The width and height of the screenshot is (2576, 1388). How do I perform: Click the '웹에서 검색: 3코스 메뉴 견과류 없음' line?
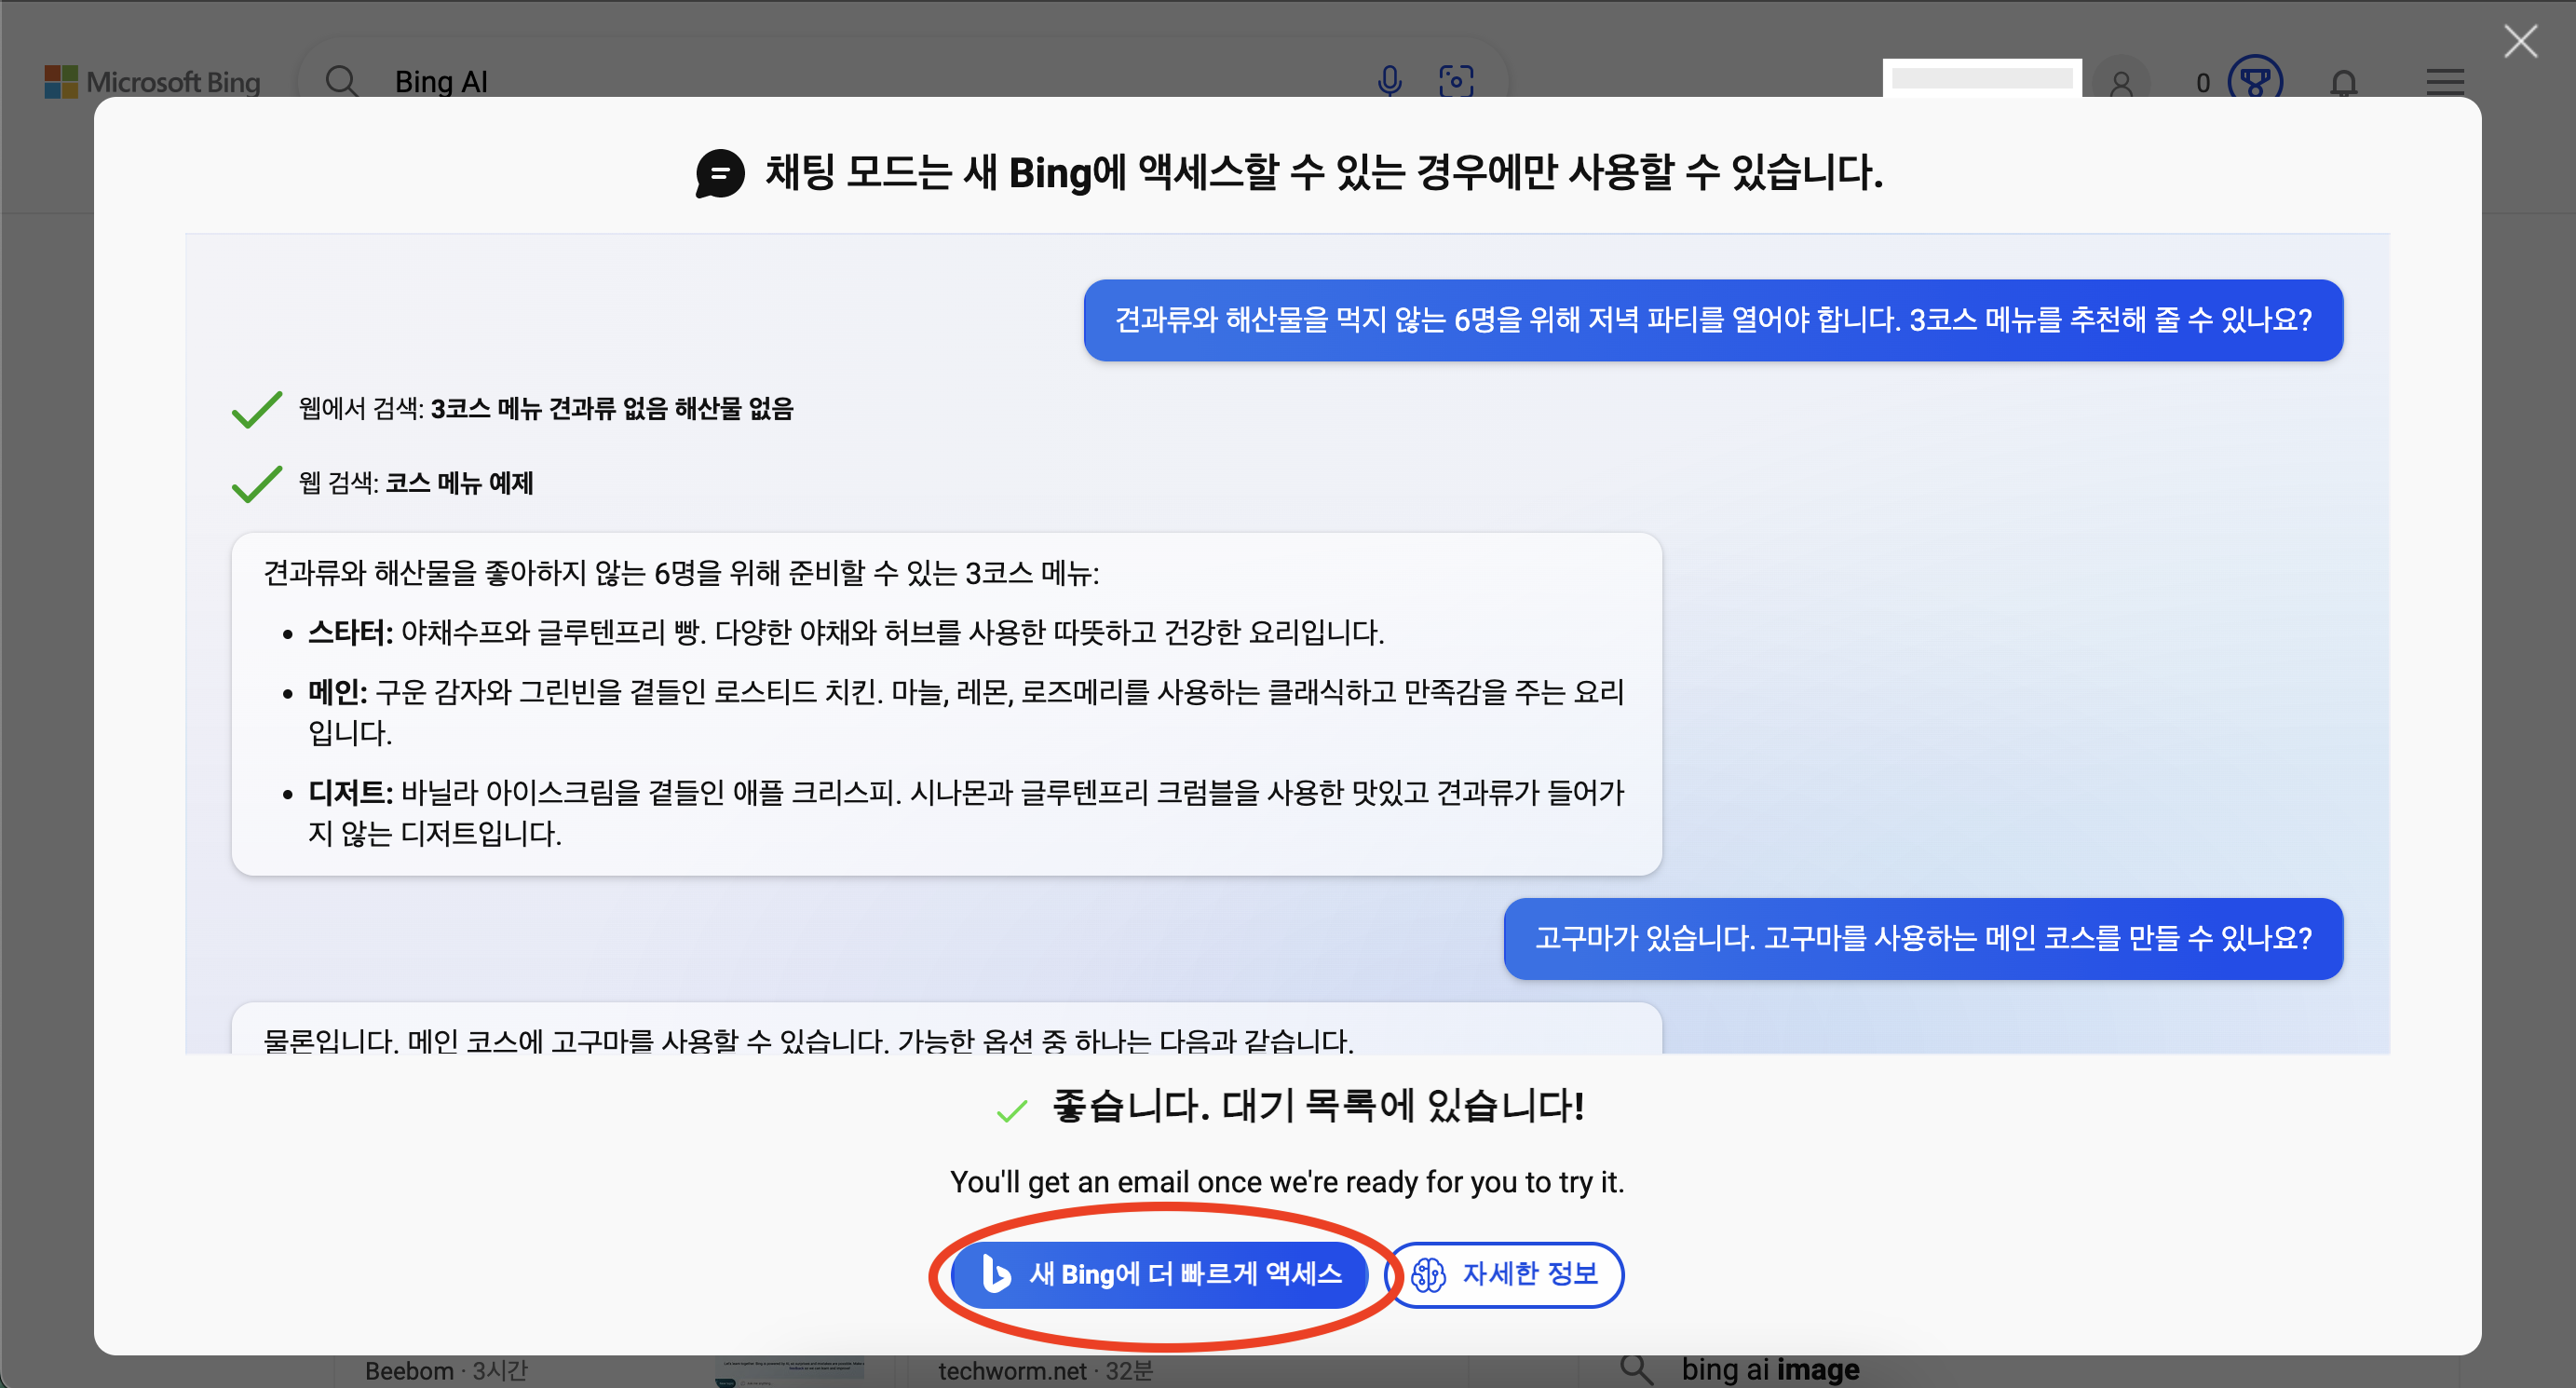[x=546, y=408]
